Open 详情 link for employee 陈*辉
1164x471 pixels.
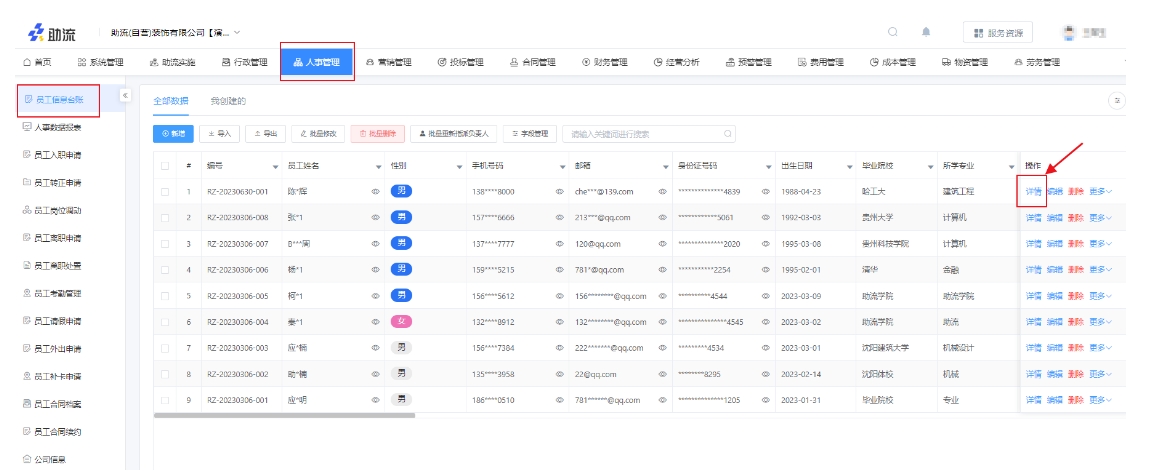point(1033,190)
